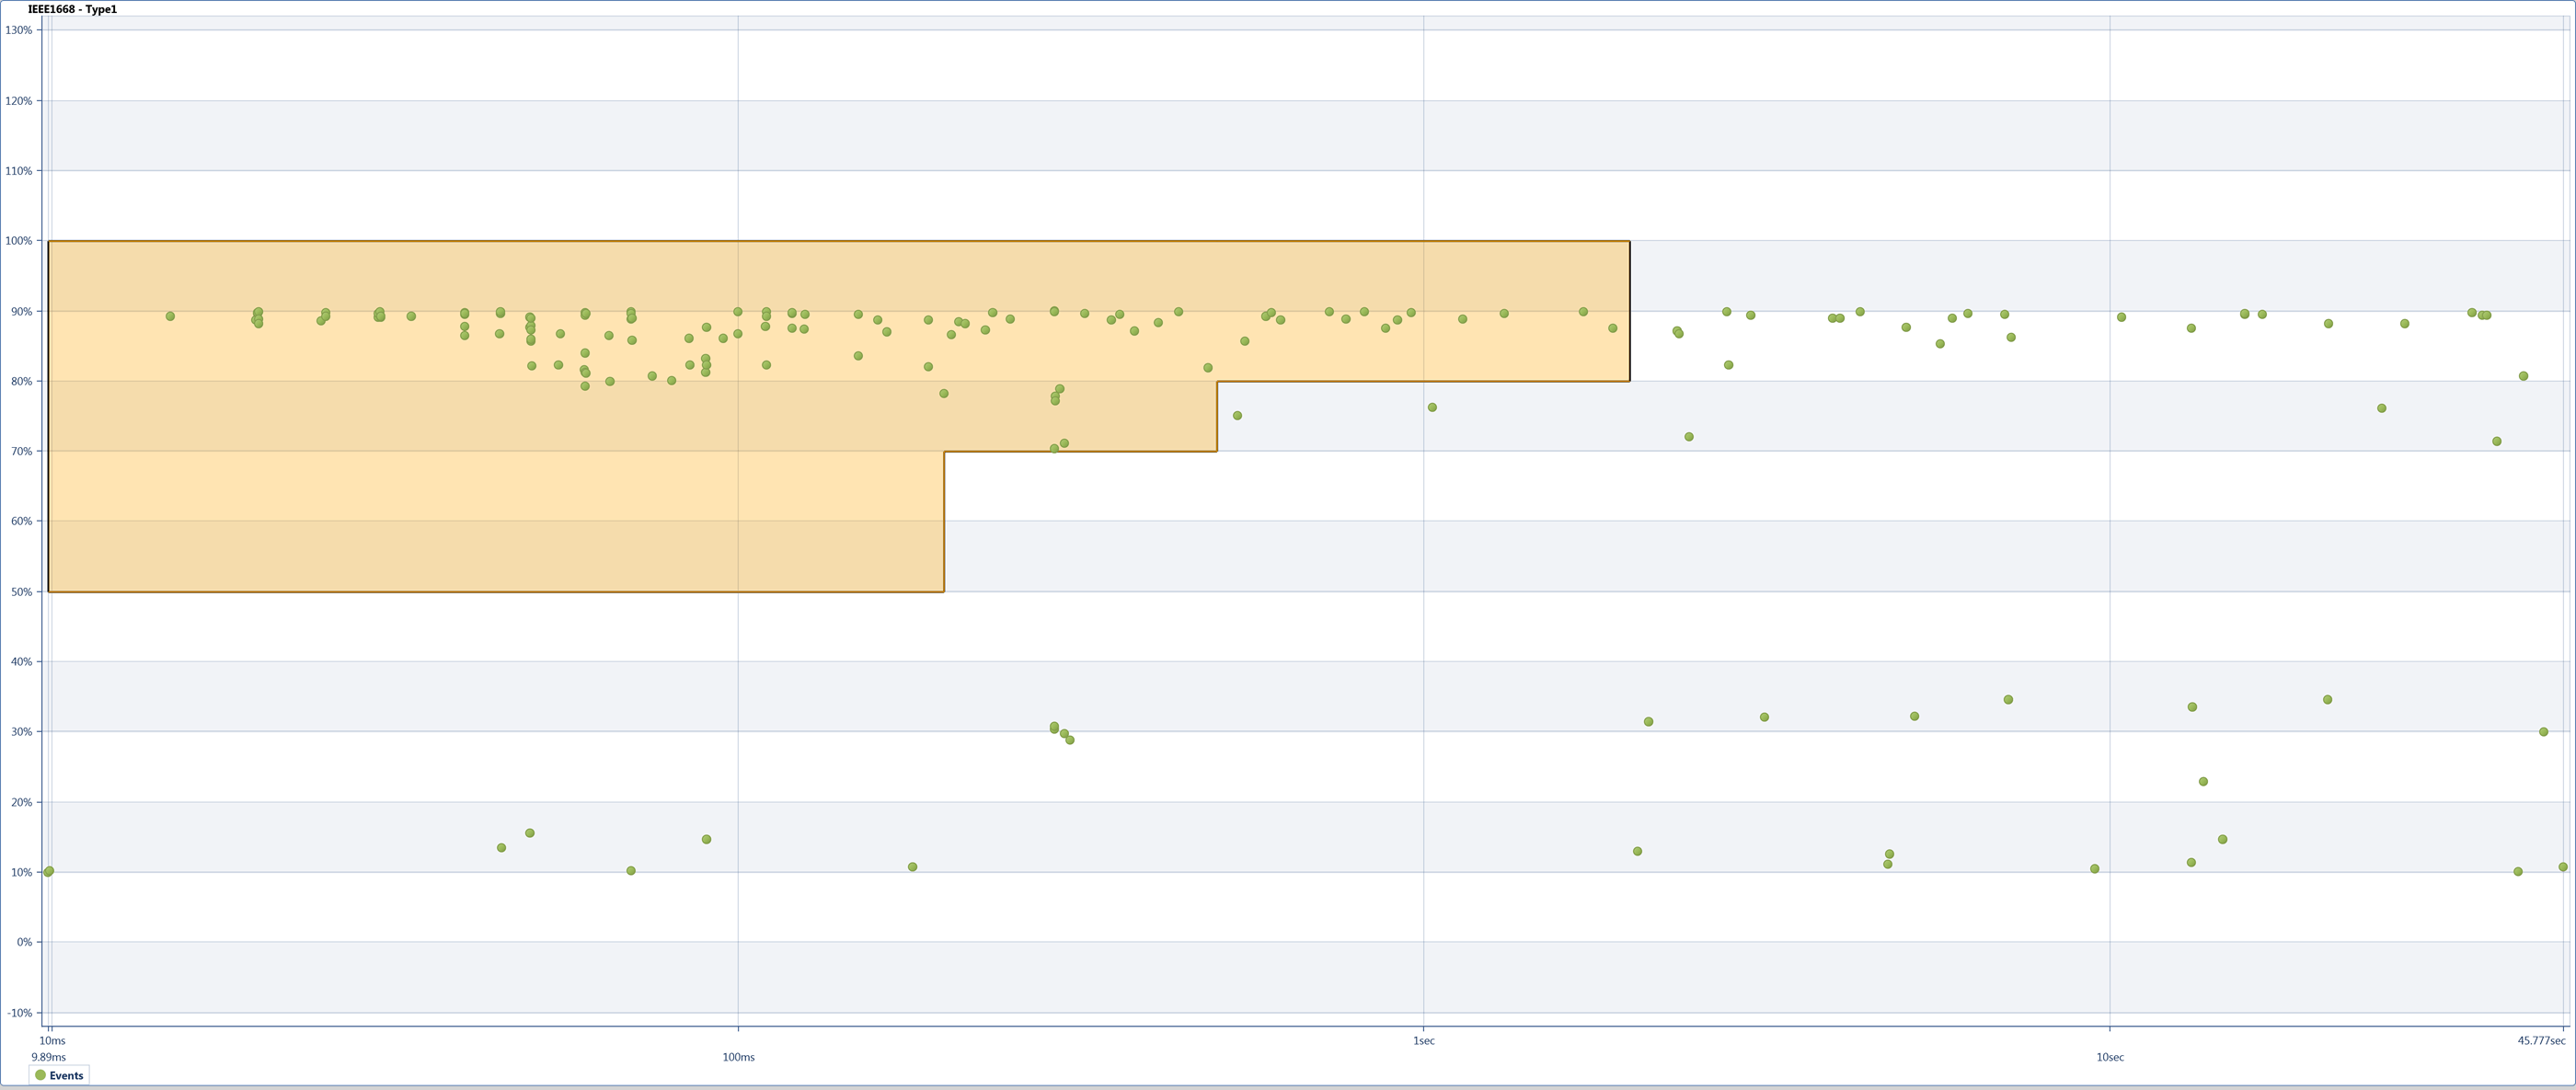Click the 45.777sec x-axis maximum label

tap(2541, 1041)
